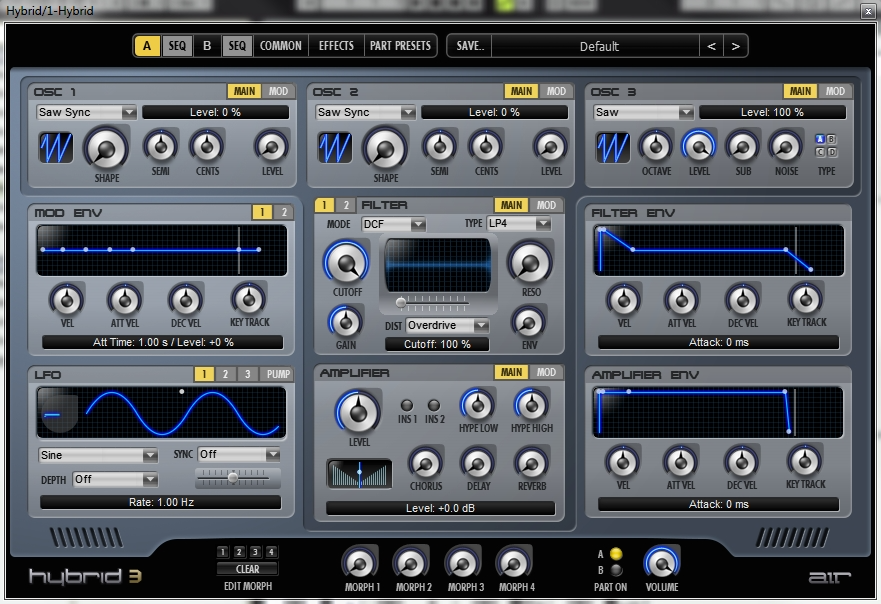Image resolution: width=881 pixels, height=604 pixels.
Task: Open the Dist Overdrive dropdown
Action: pos(447,325)
